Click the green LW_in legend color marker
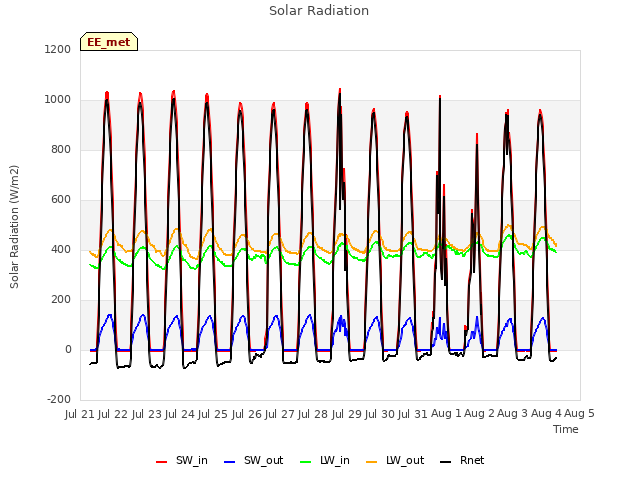Viewport: 640px width, 480px height. click(x=306, y=462)
